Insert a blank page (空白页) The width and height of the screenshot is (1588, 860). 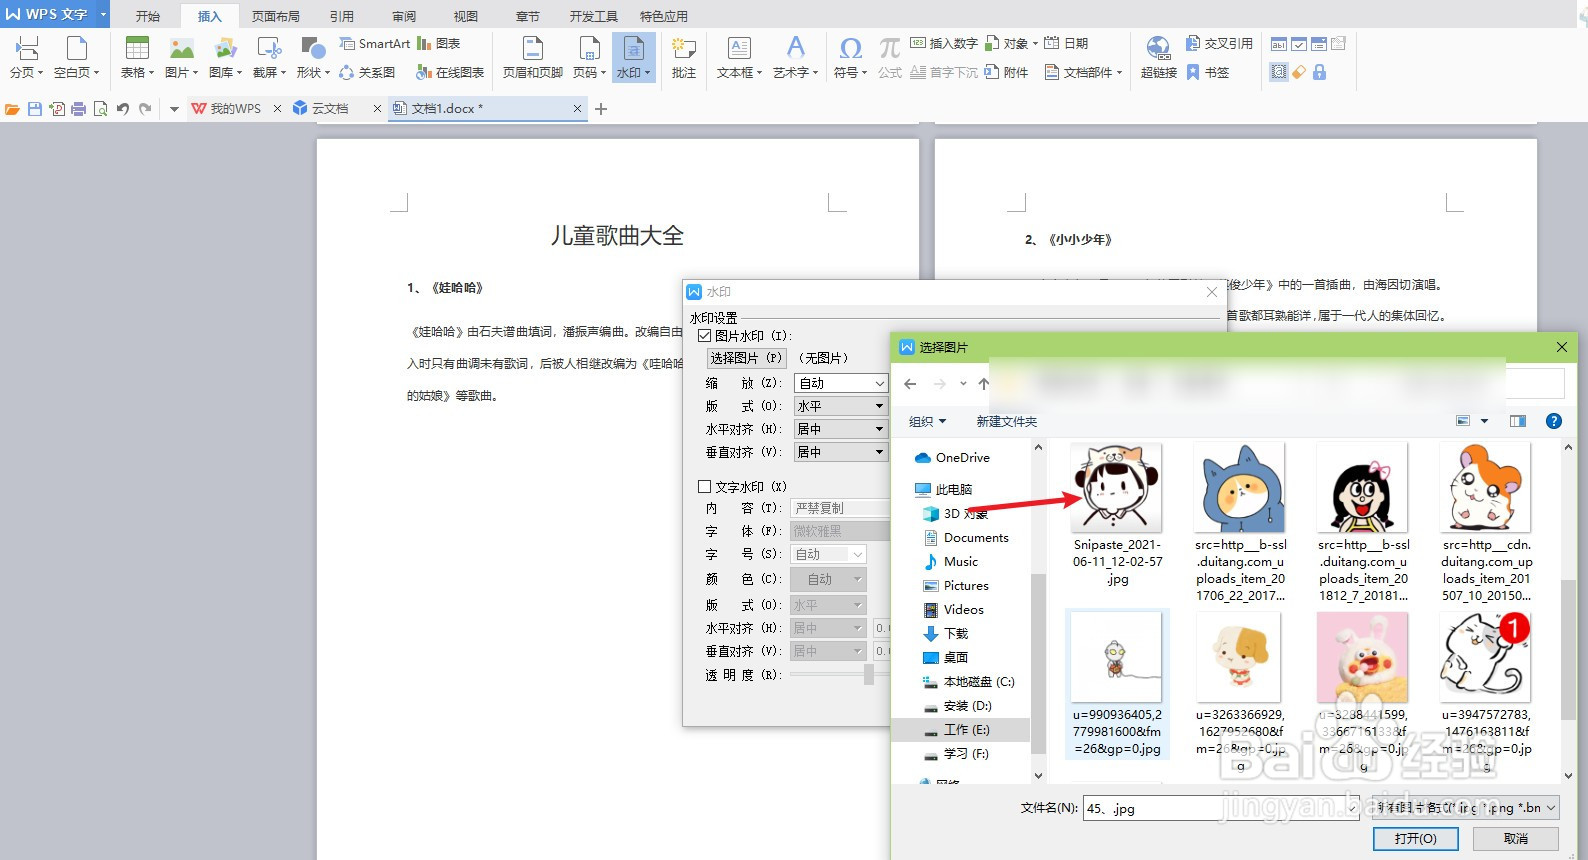pyautogui.click(x=77, y=57)
